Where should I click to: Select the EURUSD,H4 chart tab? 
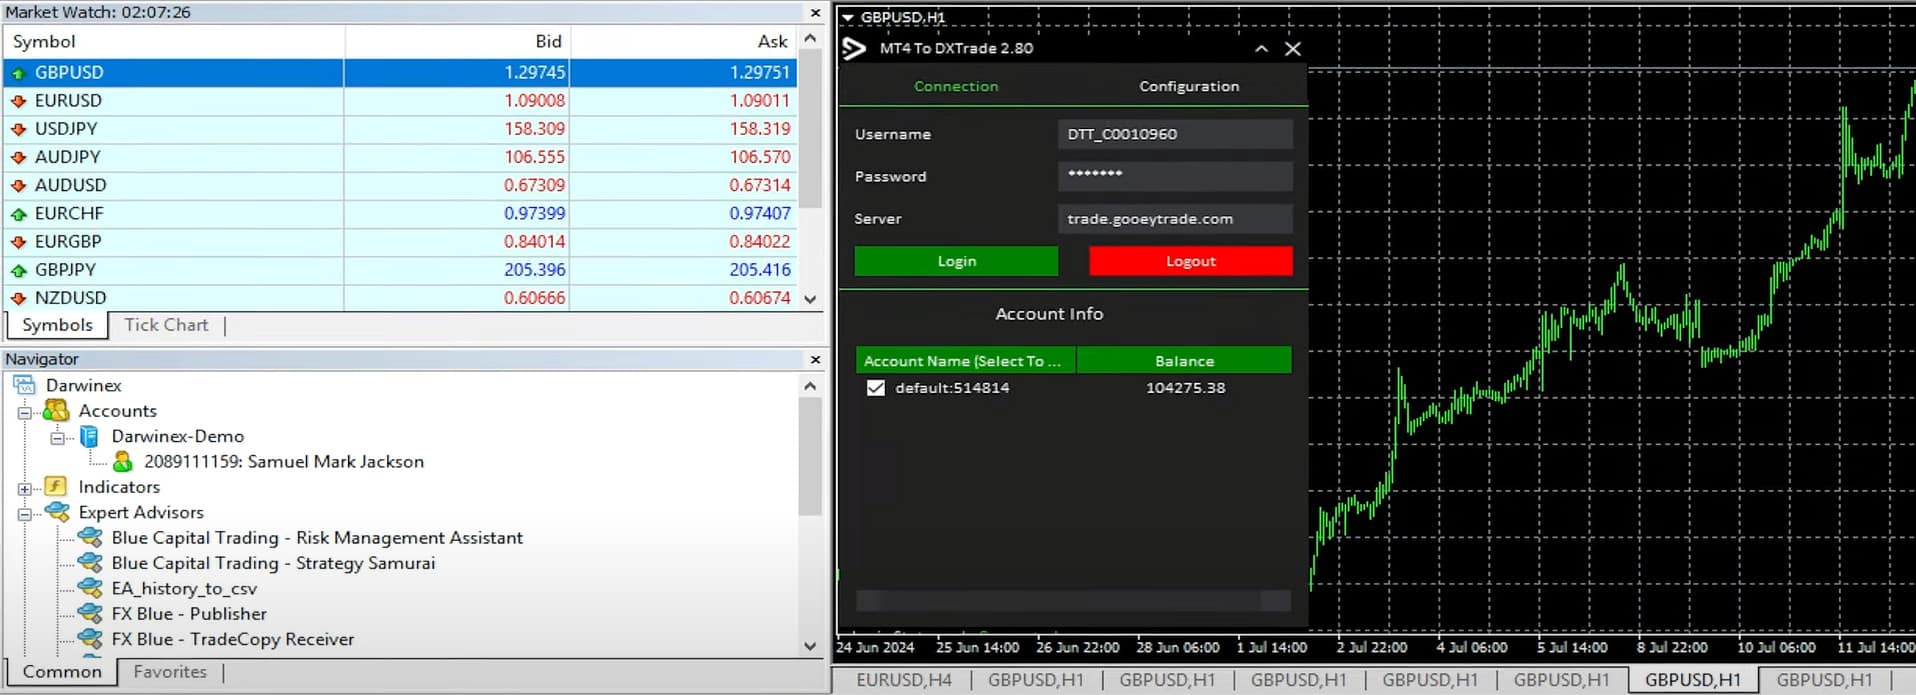tap(903, 680)
